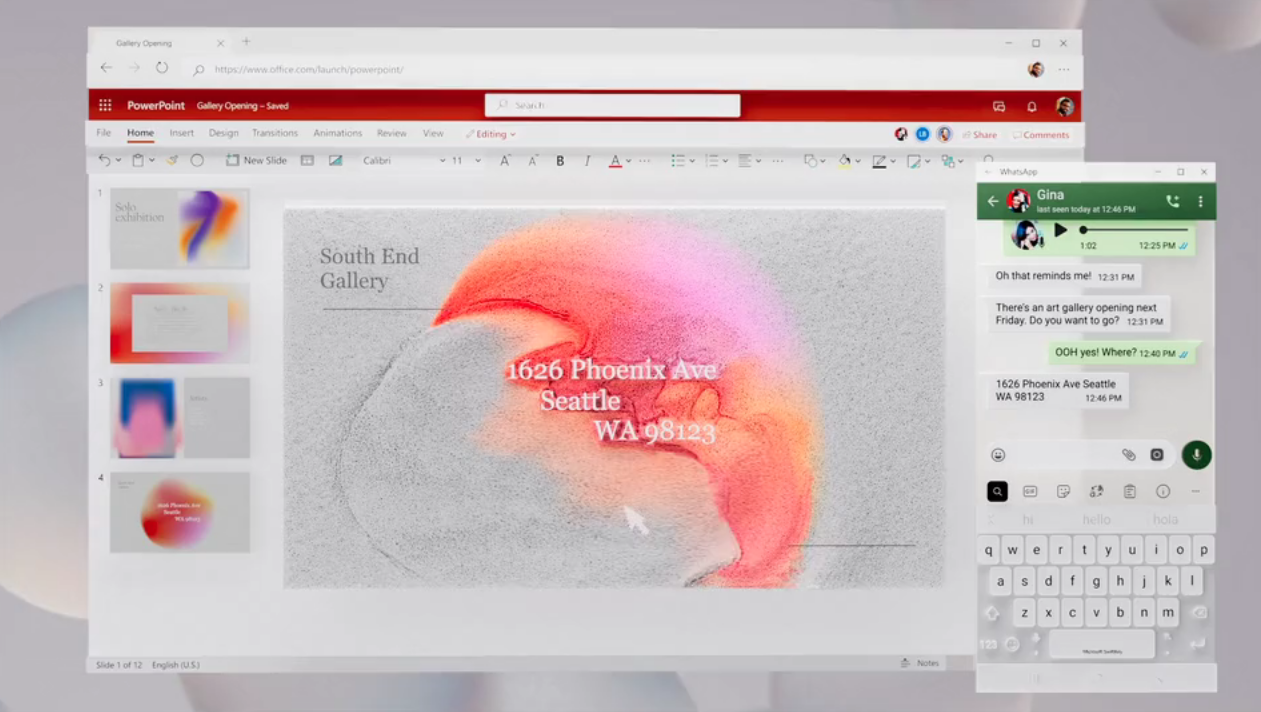Screen dimensions: 1261x712
Task: Click the presenter chat icon left of the bell
Action: pos(998,106)
